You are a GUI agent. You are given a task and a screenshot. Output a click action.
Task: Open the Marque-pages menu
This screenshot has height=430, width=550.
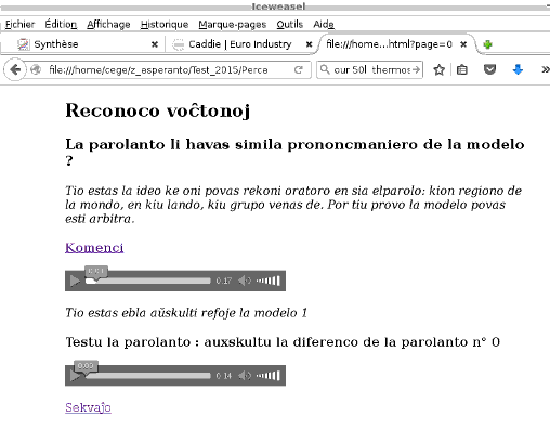click(x=232, y=24)
